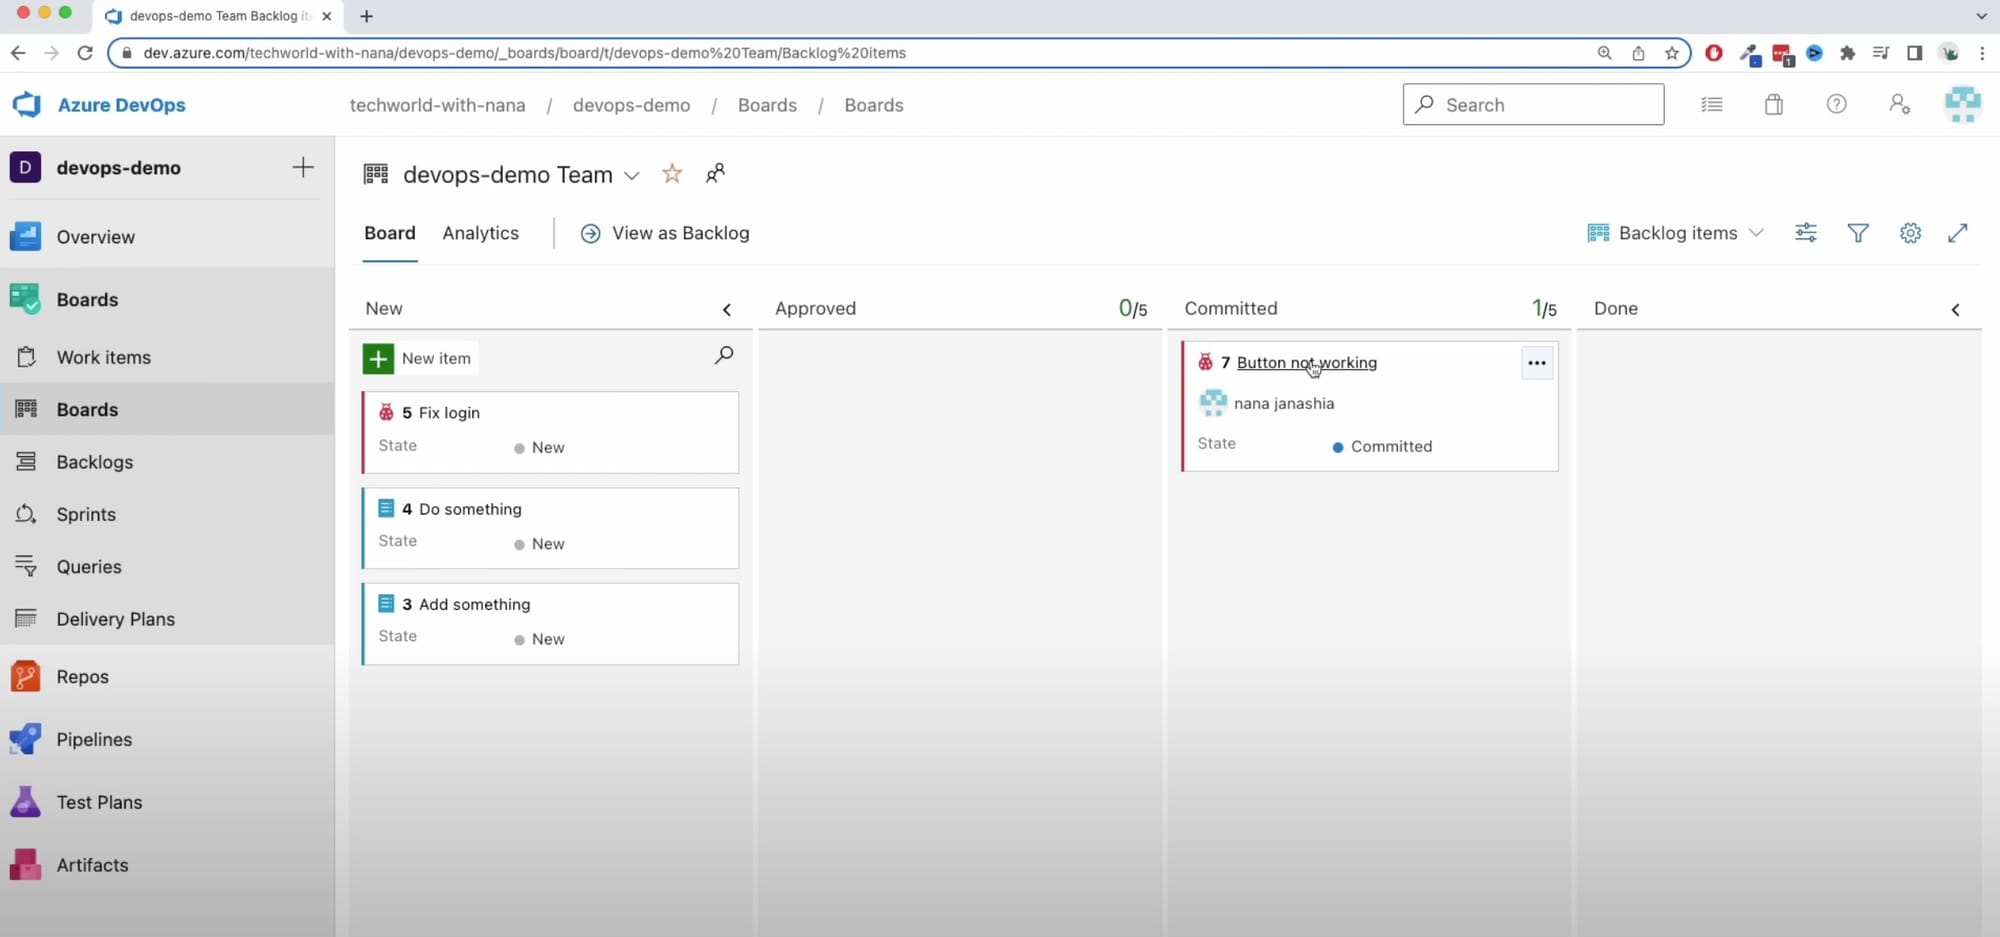
Task: Add a New item to the board
Action: click(419, 358)
